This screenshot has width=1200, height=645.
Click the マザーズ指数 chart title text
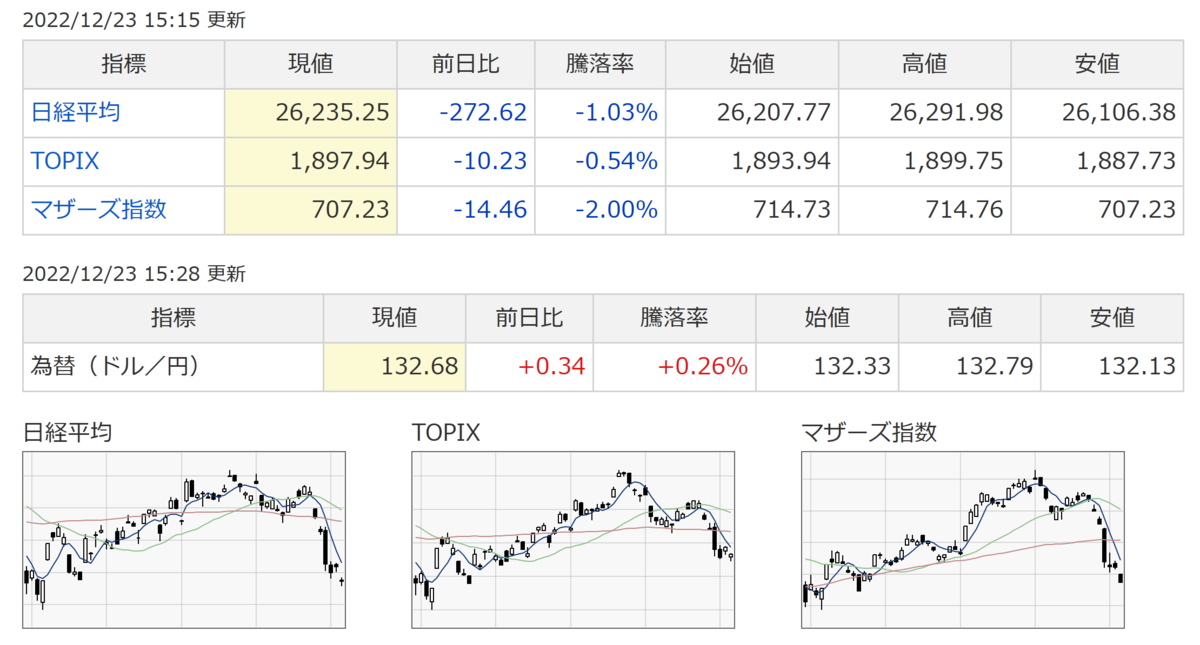click(x=869, y=432)
